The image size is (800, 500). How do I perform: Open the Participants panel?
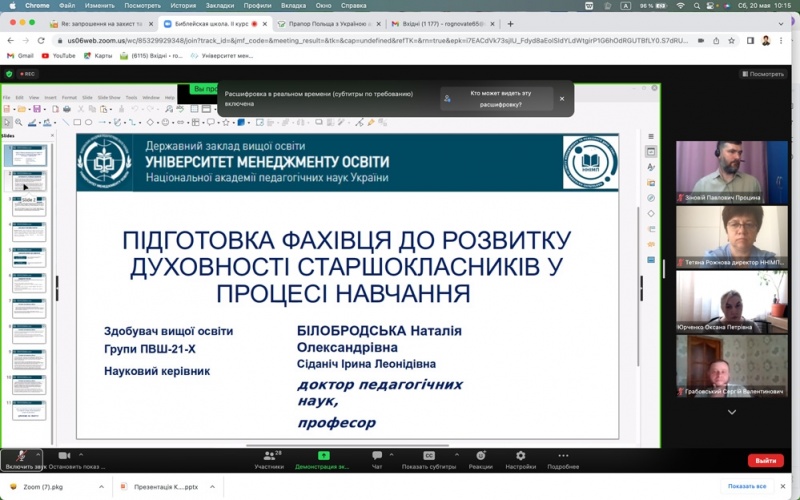(268, 457)
